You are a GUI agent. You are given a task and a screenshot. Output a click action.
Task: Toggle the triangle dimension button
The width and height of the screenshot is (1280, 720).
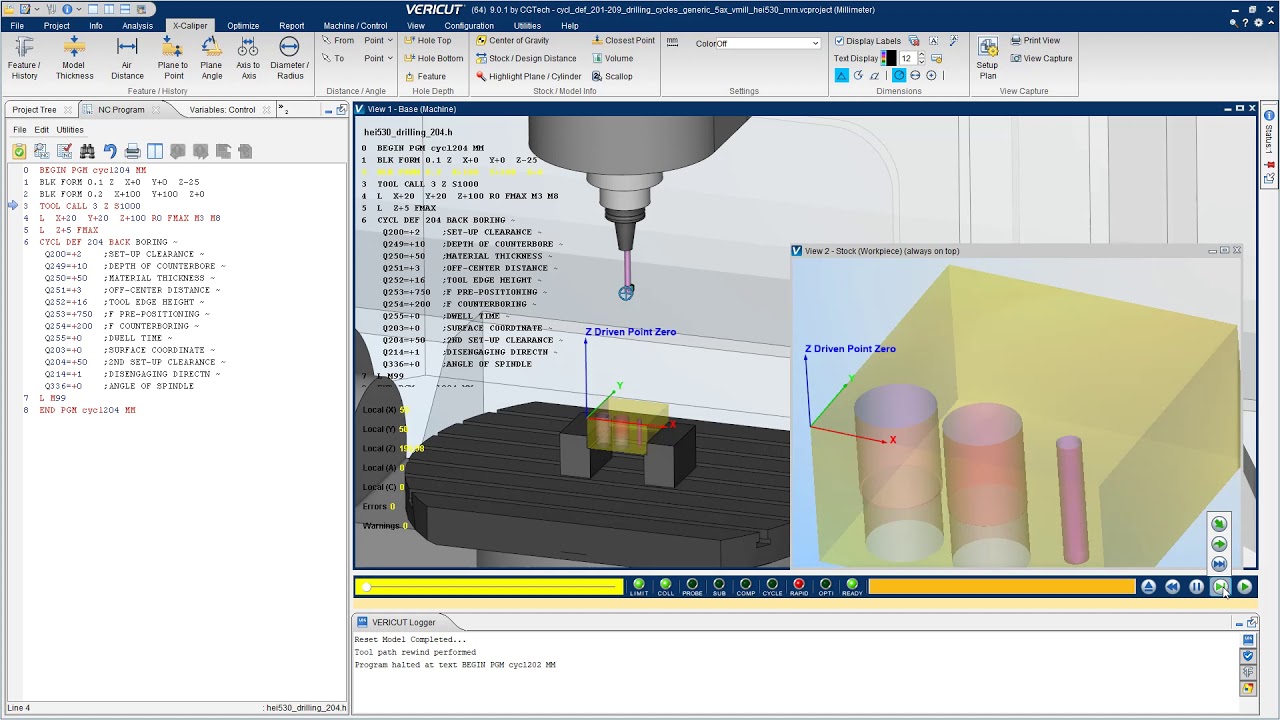pos(842,76)
